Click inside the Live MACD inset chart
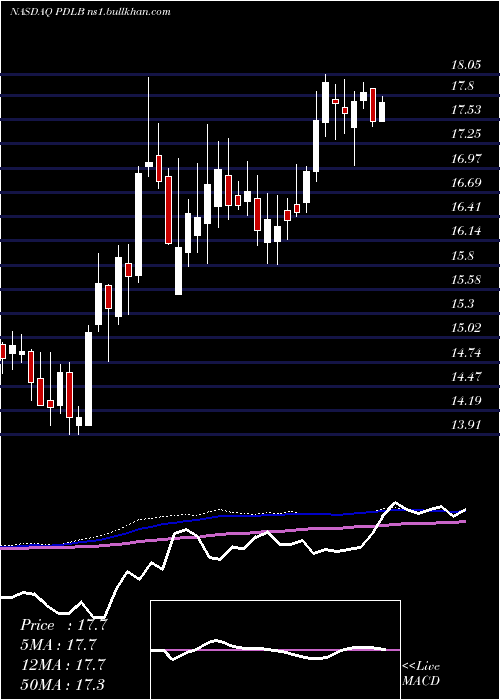The width and height of the screenshot is (500, 700). [275, 650]
